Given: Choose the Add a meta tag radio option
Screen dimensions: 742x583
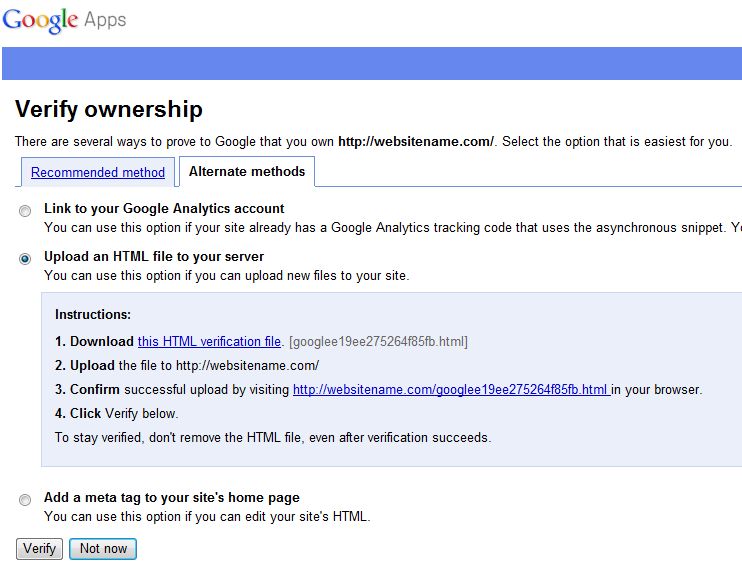Looking at the screenshot, I should [x=25, y=499].
